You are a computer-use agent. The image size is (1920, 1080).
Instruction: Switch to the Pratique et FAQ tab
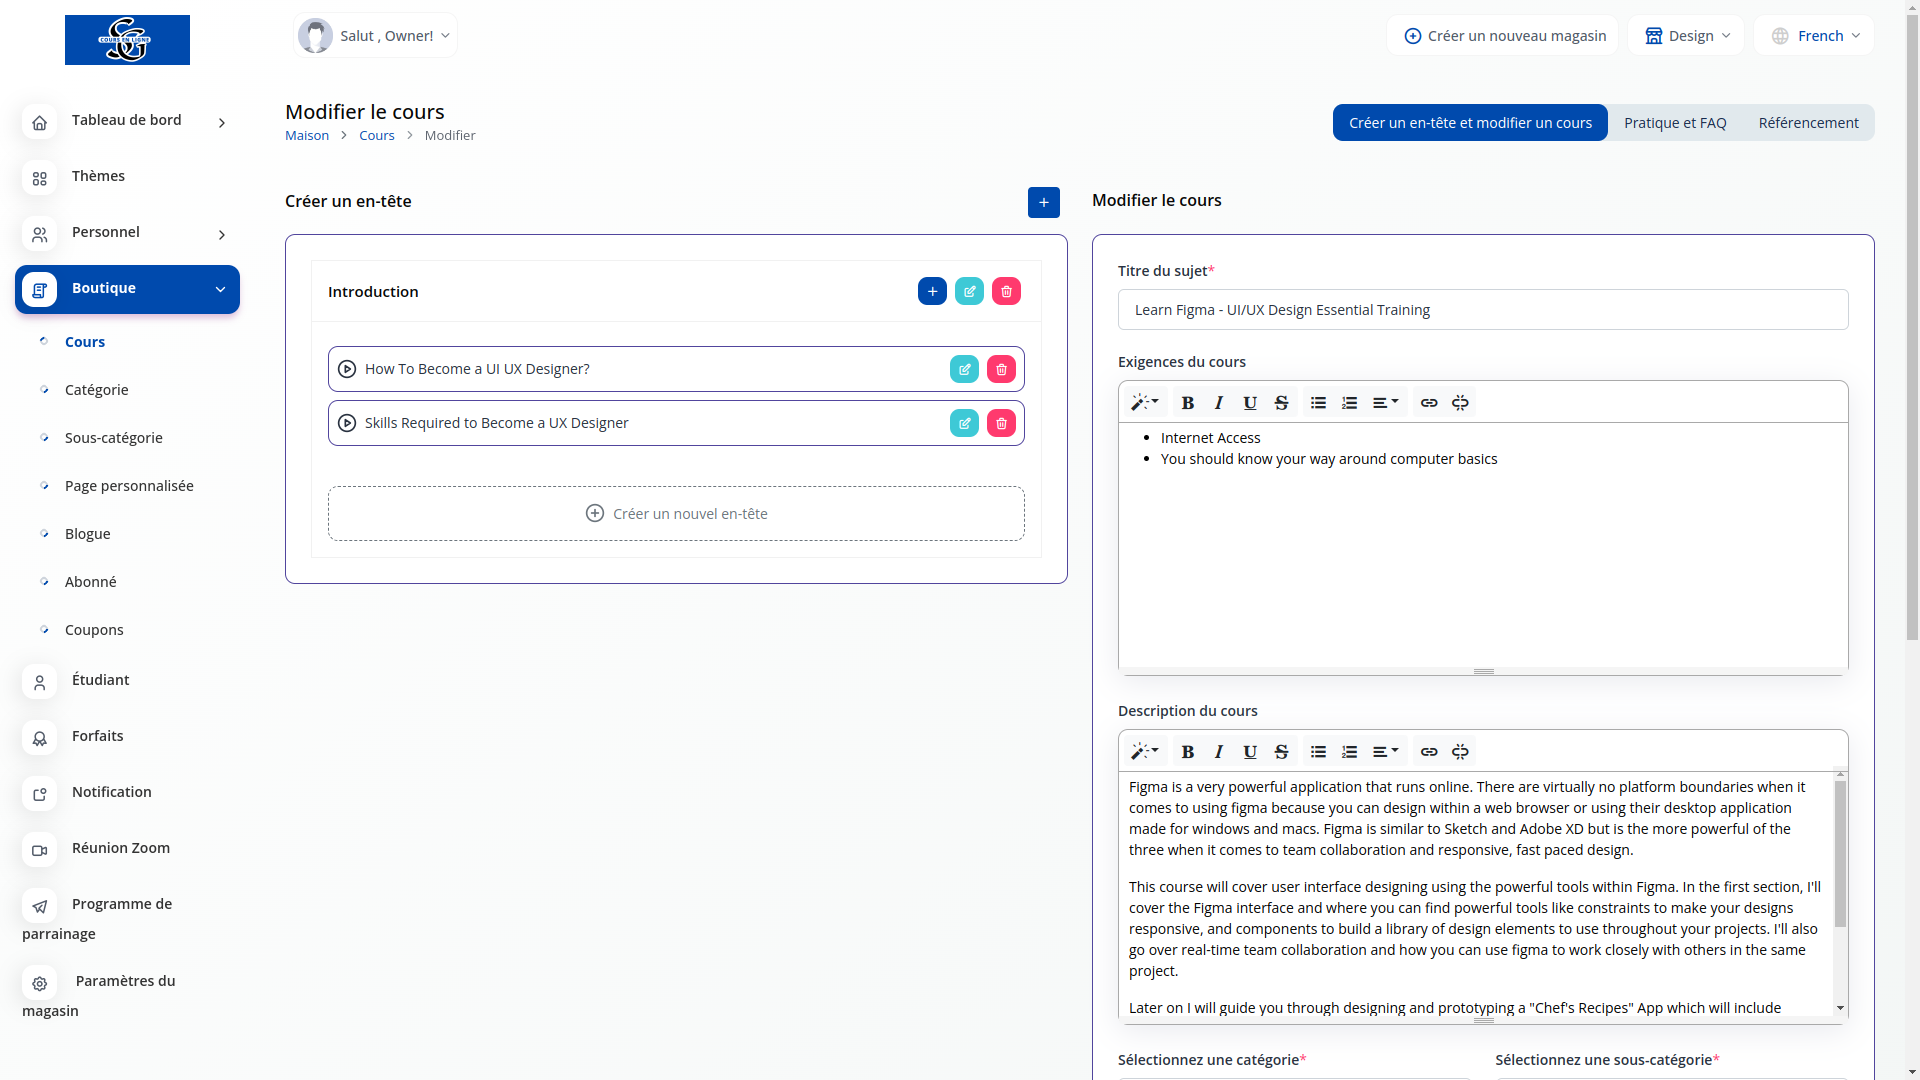(1674, 123)
